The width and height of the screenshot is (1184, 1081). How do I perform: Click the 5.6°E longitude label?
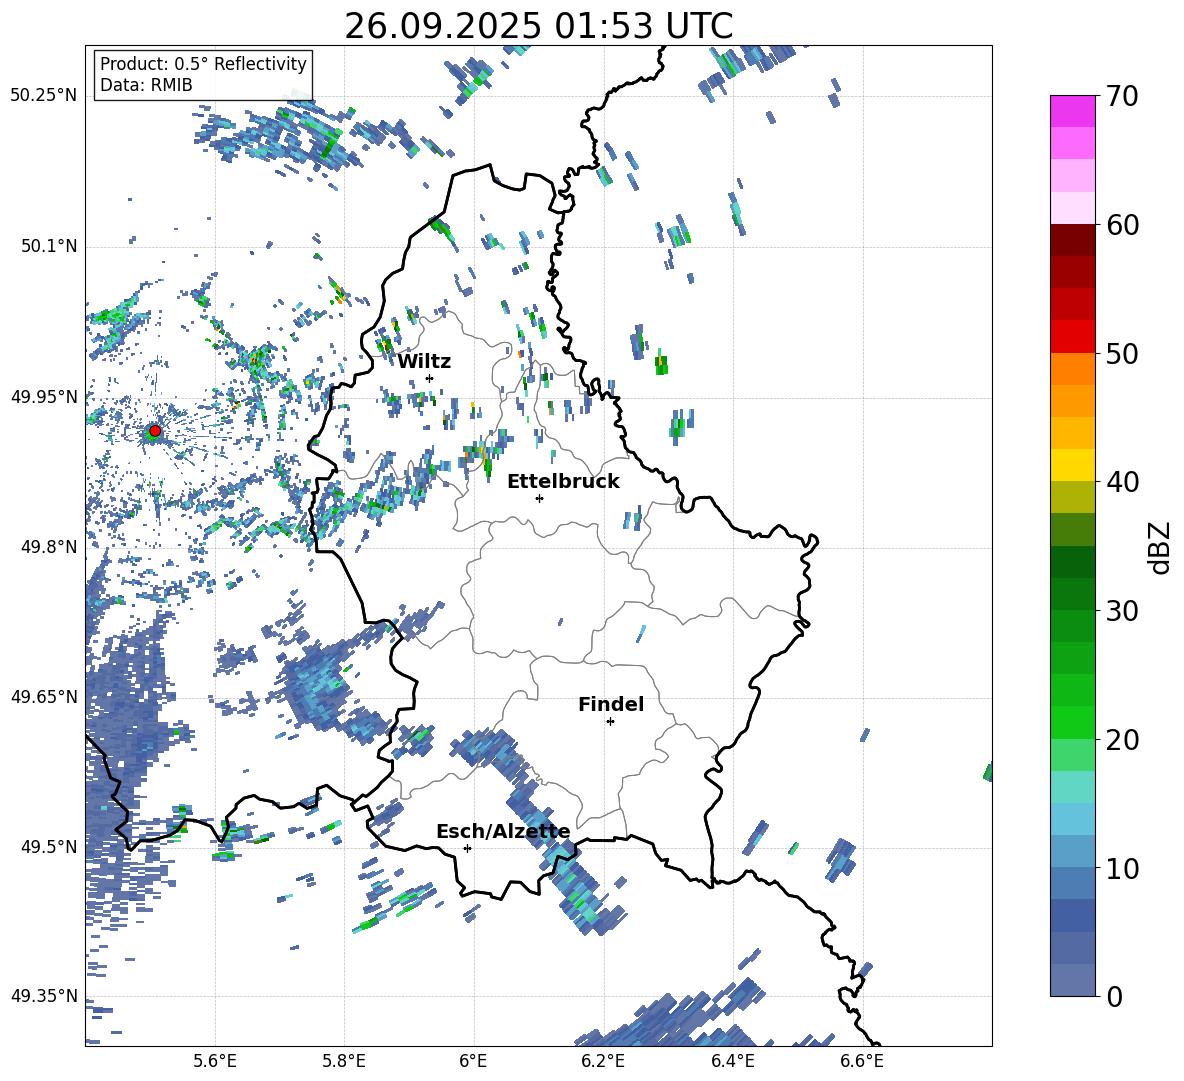click(215, 1062)
